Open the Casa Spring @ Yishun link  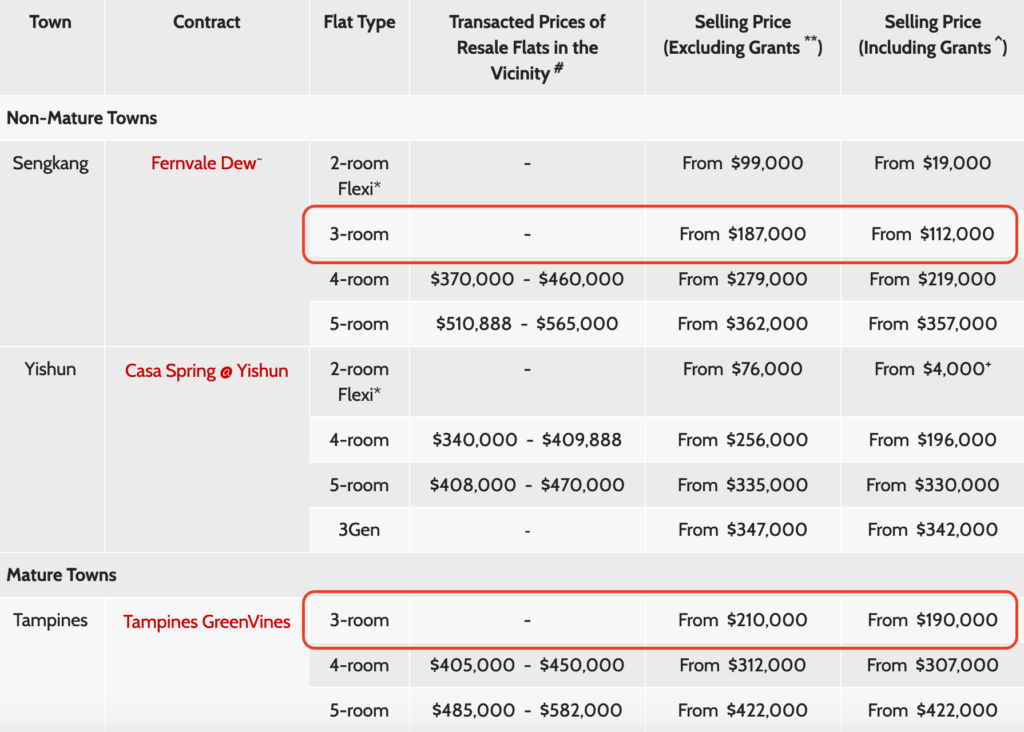pos(206,371)
